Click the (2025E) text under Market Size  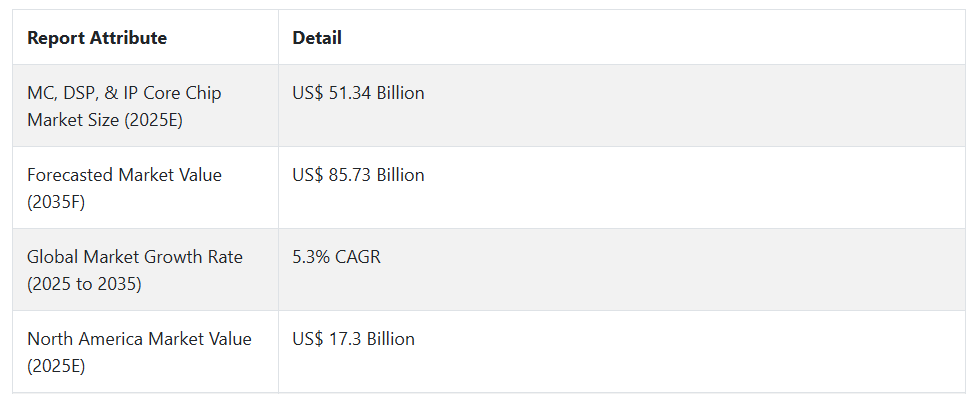point(153,120)
